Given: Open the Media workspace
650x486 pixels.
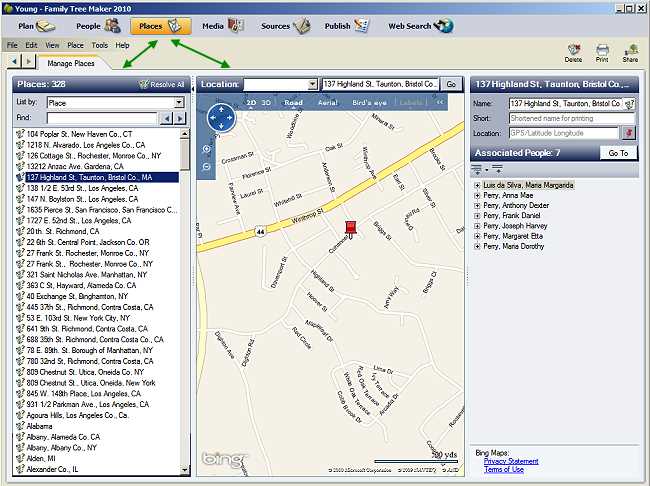Looking at the screenshot, I should (223, 26).
